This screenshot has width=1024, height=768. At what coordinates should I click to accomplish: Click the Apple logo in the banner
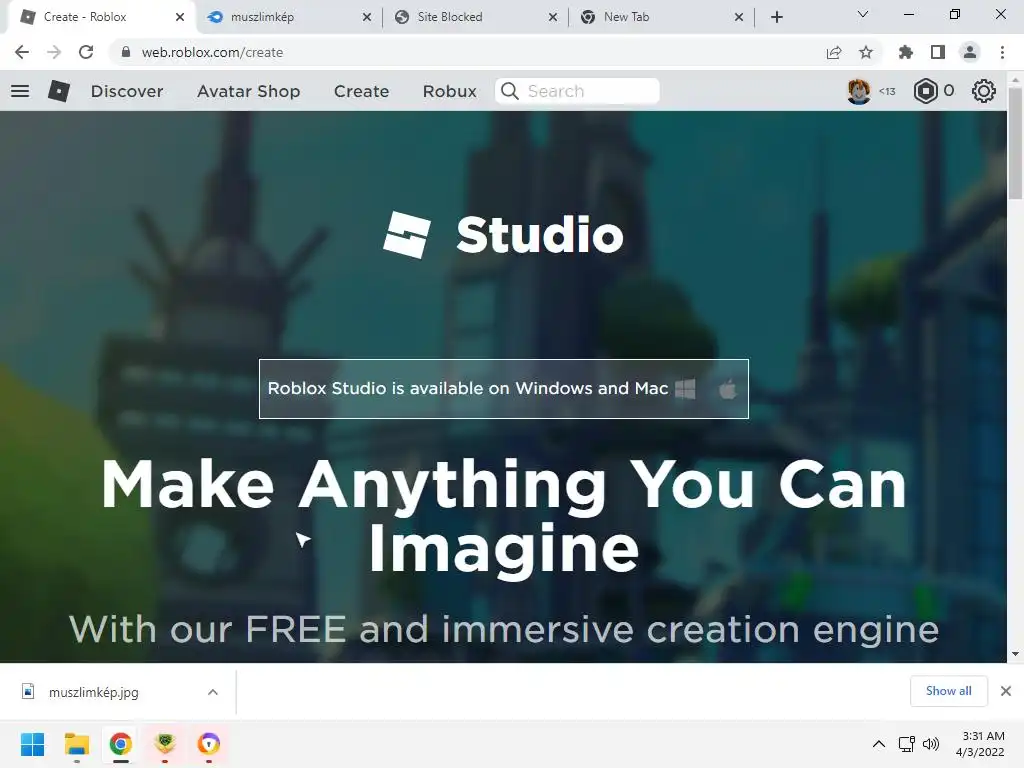(x=728, y=389)
